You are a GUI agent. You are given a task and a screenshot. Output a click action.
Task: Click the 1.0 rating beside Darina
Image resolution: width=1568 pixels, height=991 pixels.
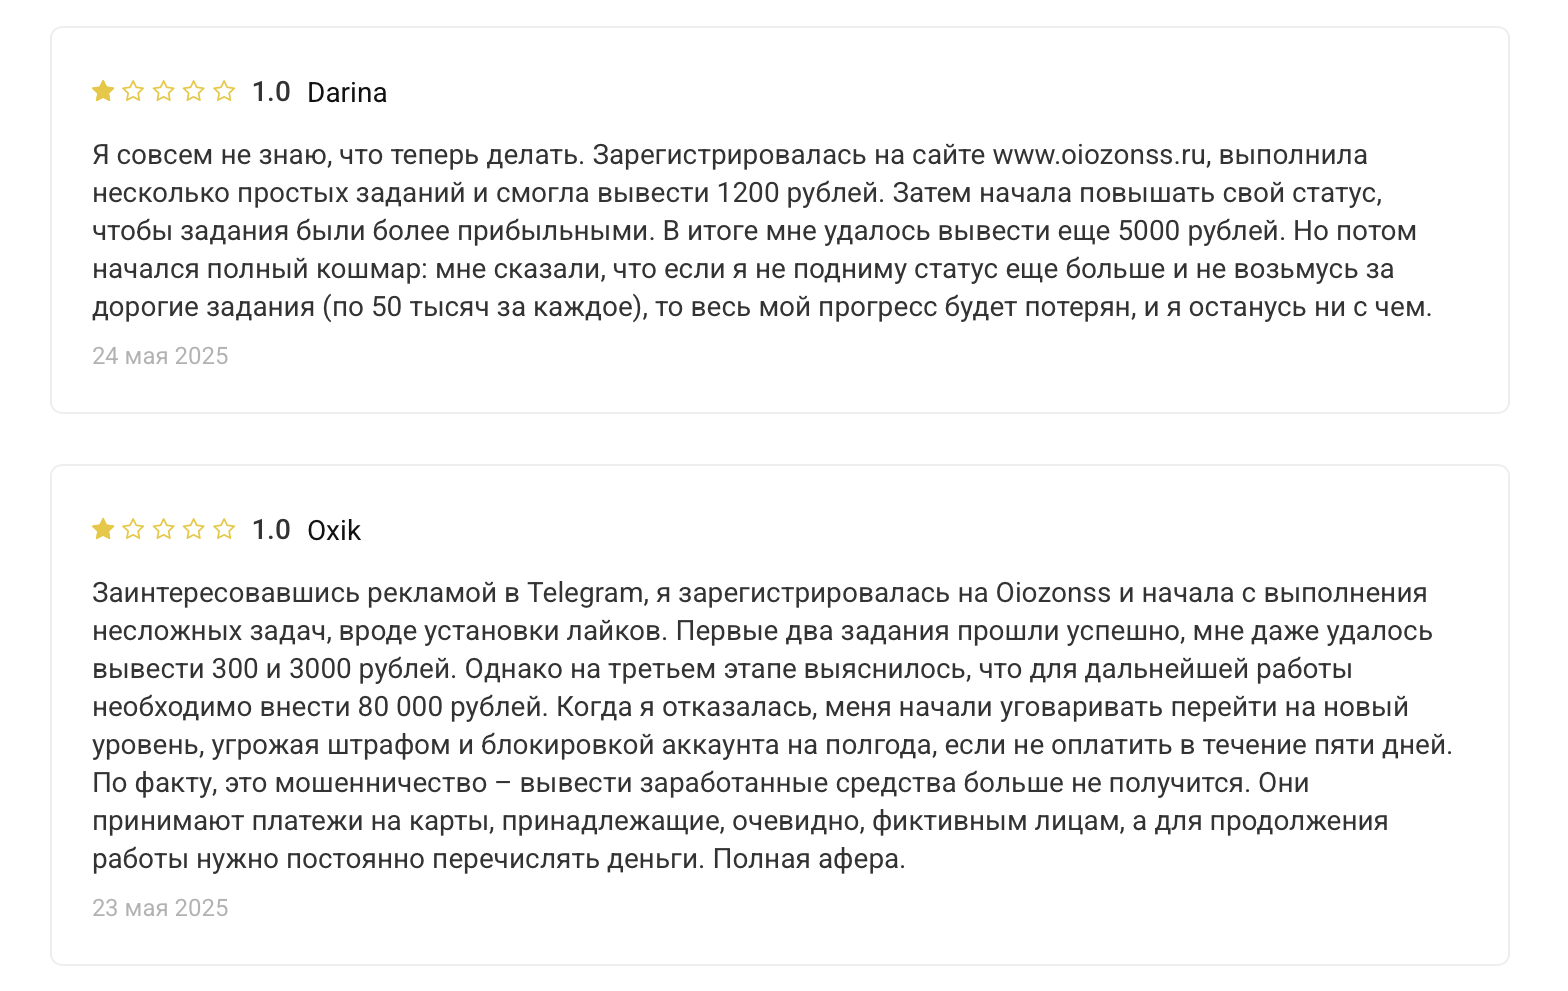pyautogui.click(x=271, y=93)
